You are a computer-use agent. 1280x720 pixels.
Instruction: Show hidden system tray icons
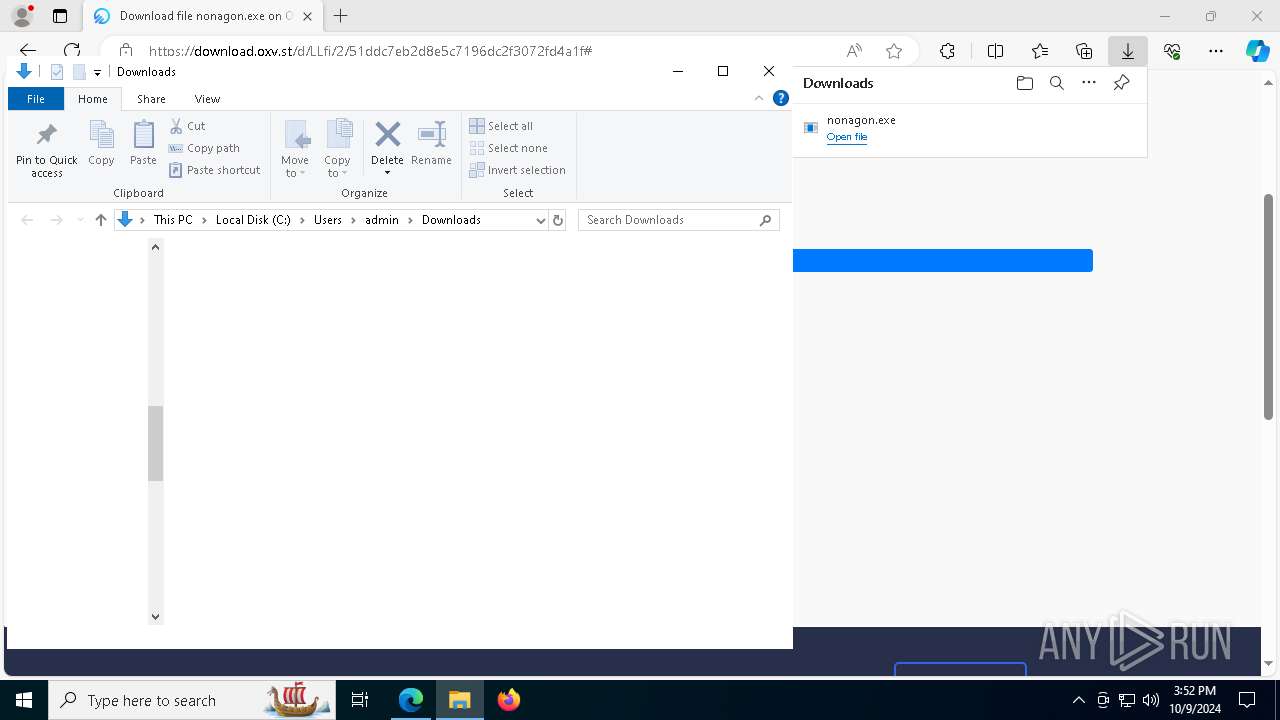(x=1078, y=700)
